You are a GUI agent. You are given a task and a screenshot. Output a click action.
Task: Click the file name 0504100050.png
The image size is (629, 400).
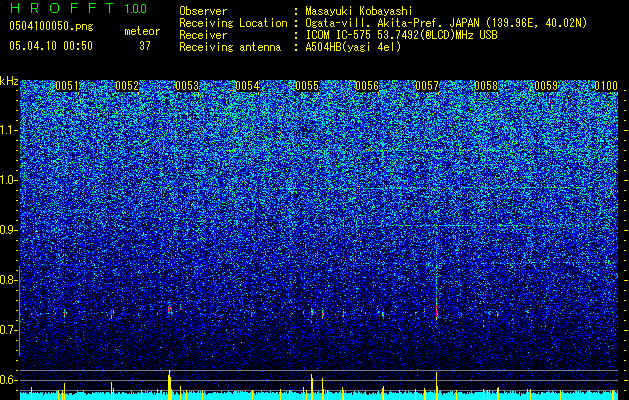[x=51, y=27]
